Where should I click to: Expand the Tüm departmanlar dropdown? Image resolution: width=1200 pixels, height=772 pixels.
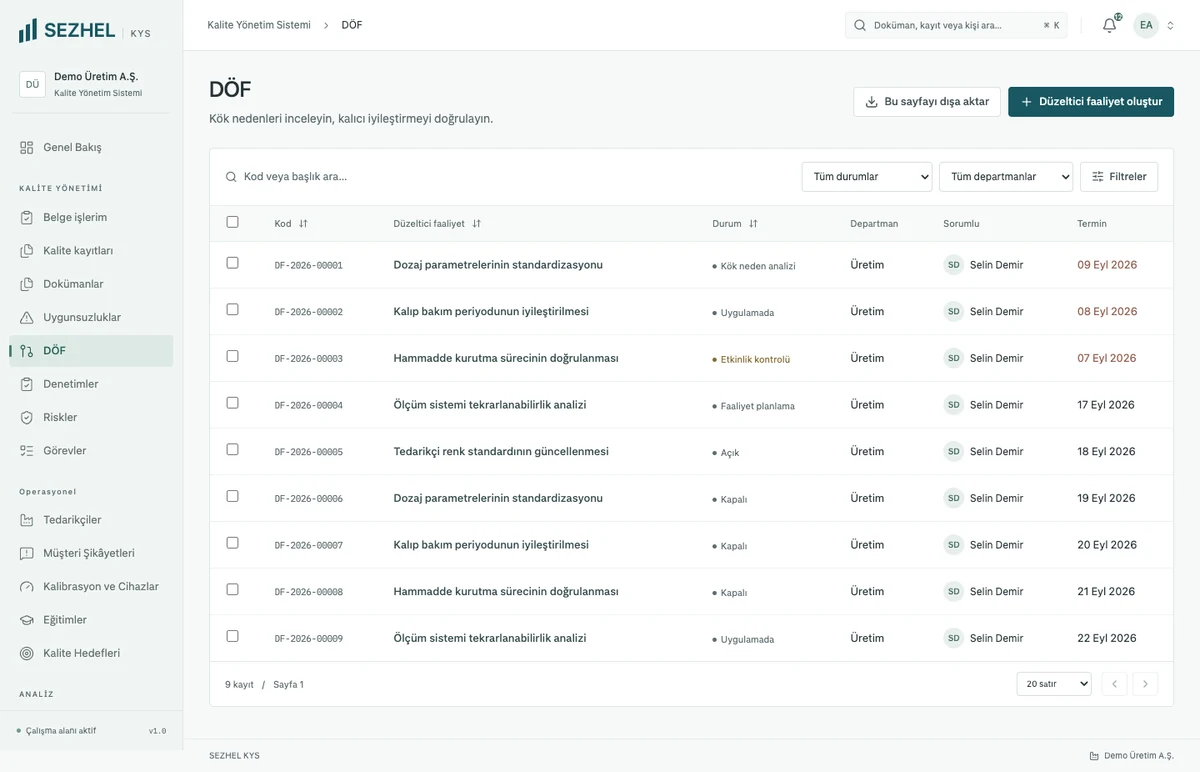[x=1006, y=177]
